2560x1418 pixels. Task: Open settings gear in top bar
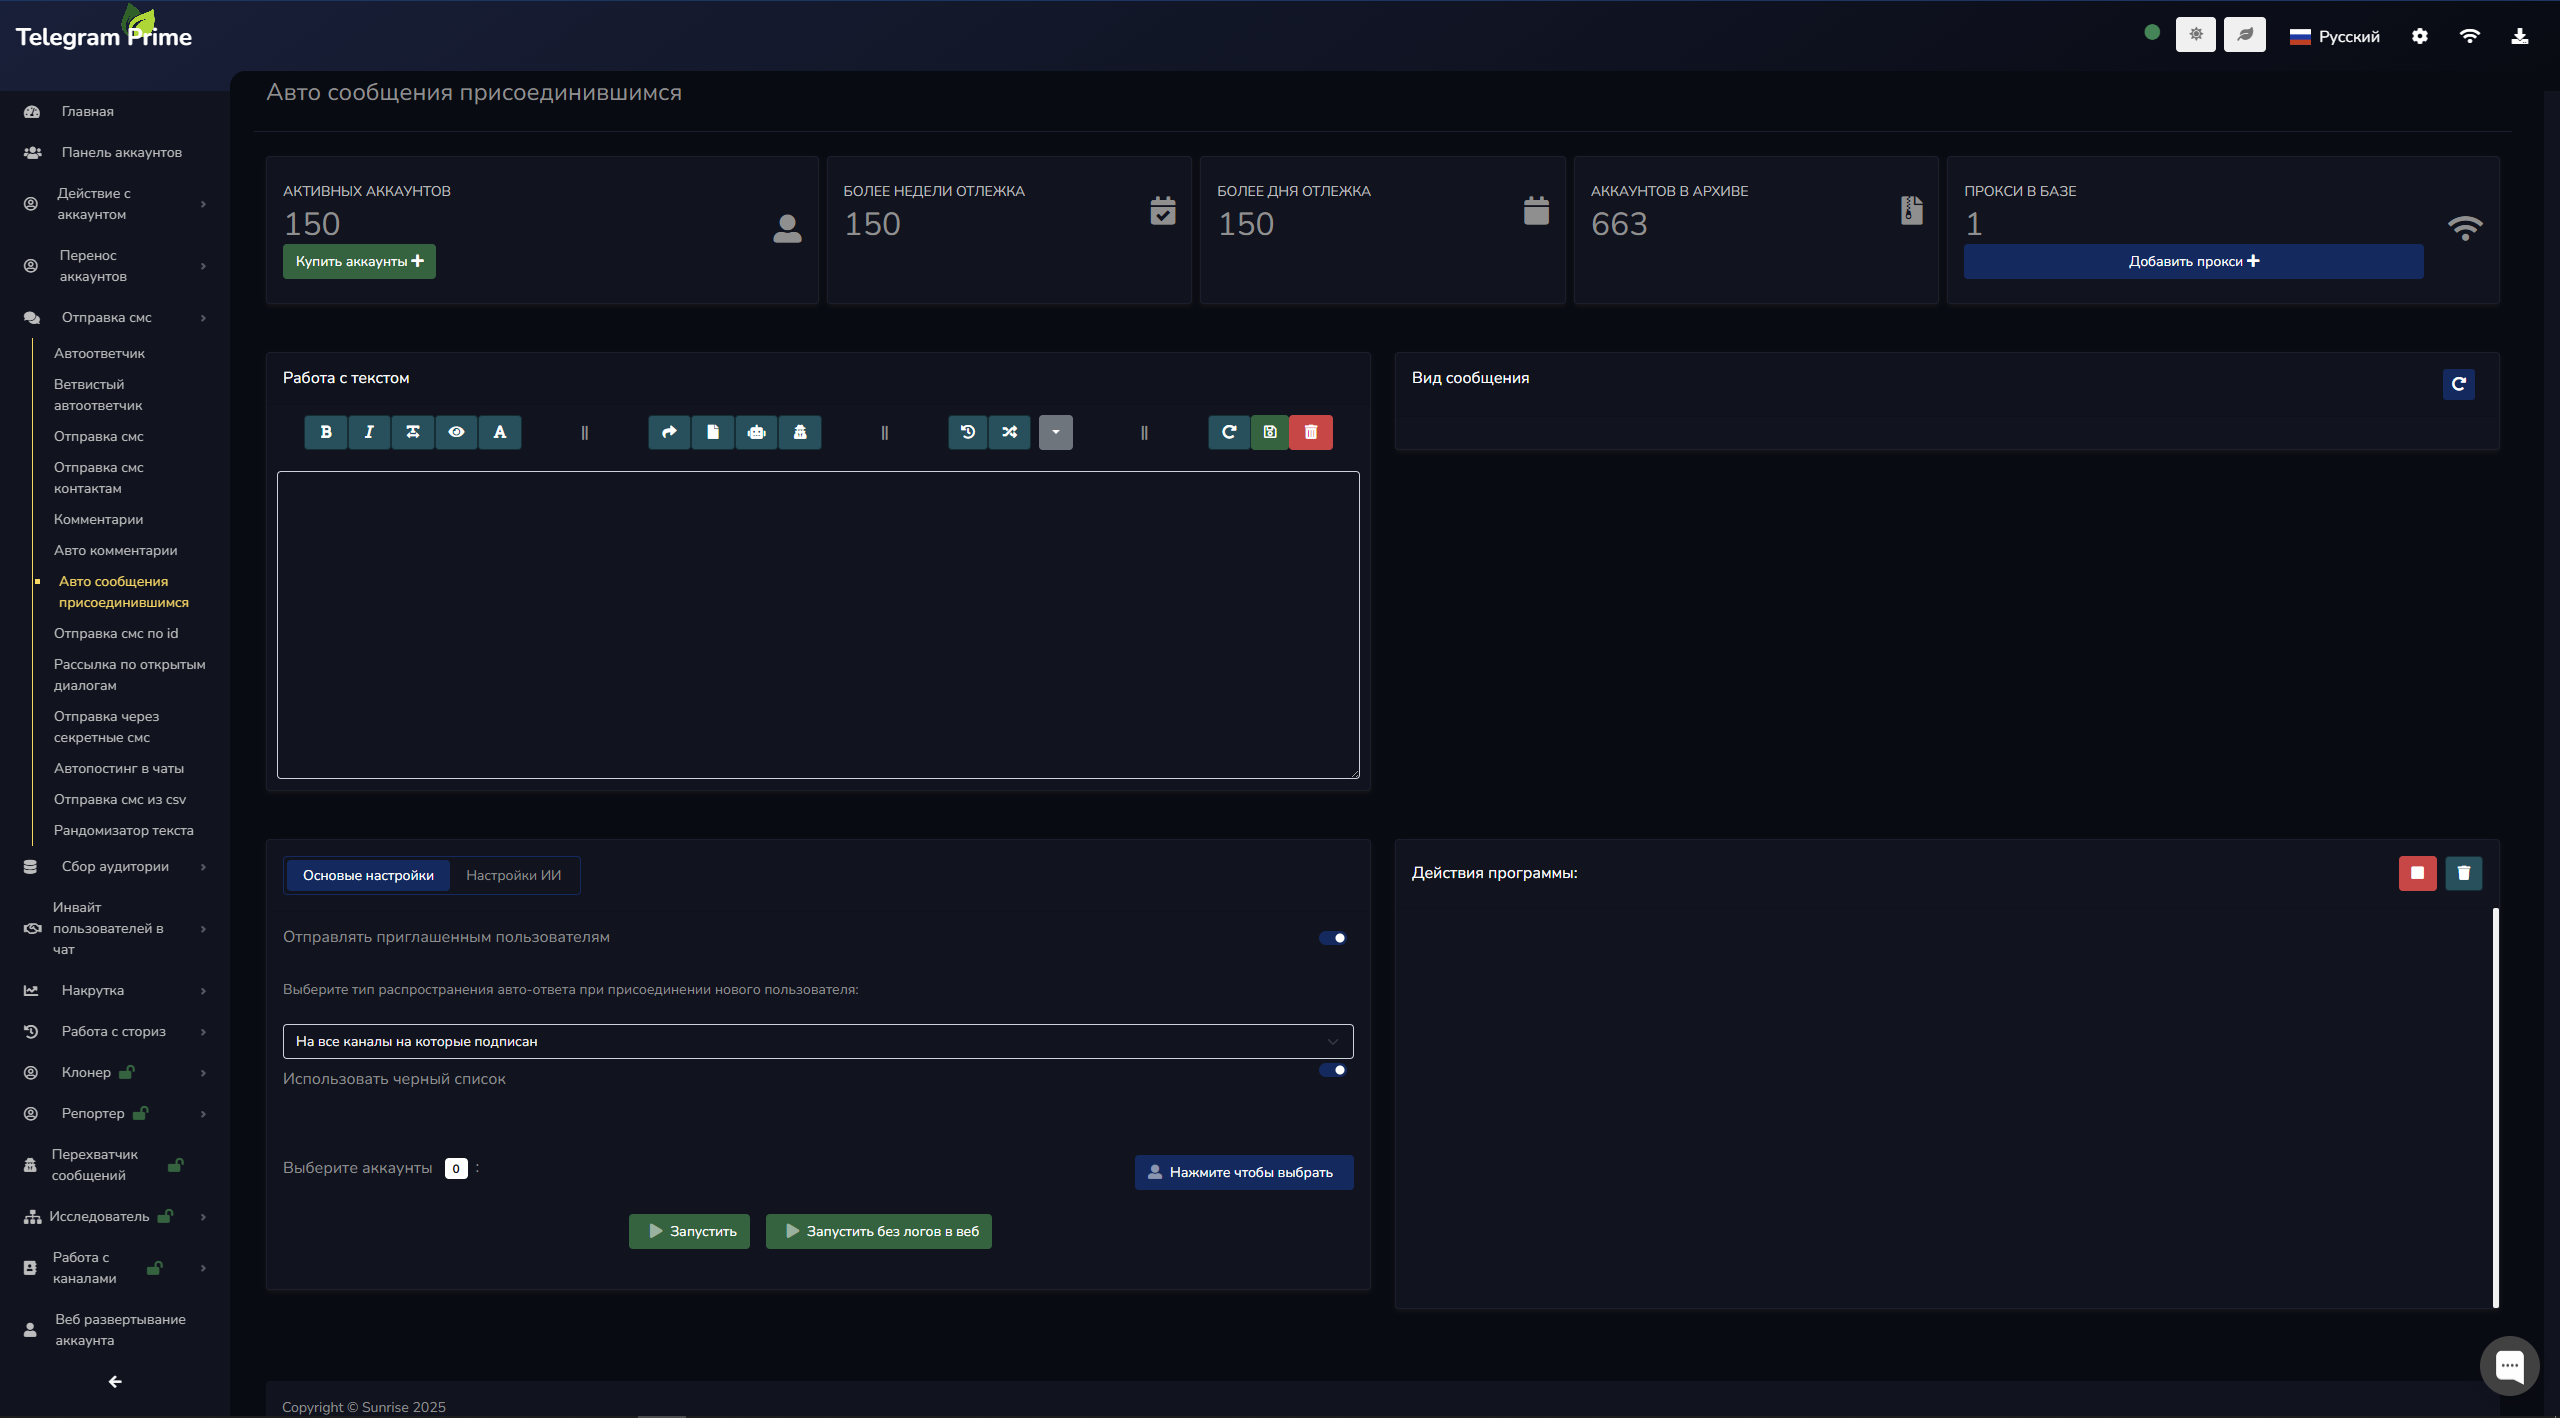click(2420, 36)
